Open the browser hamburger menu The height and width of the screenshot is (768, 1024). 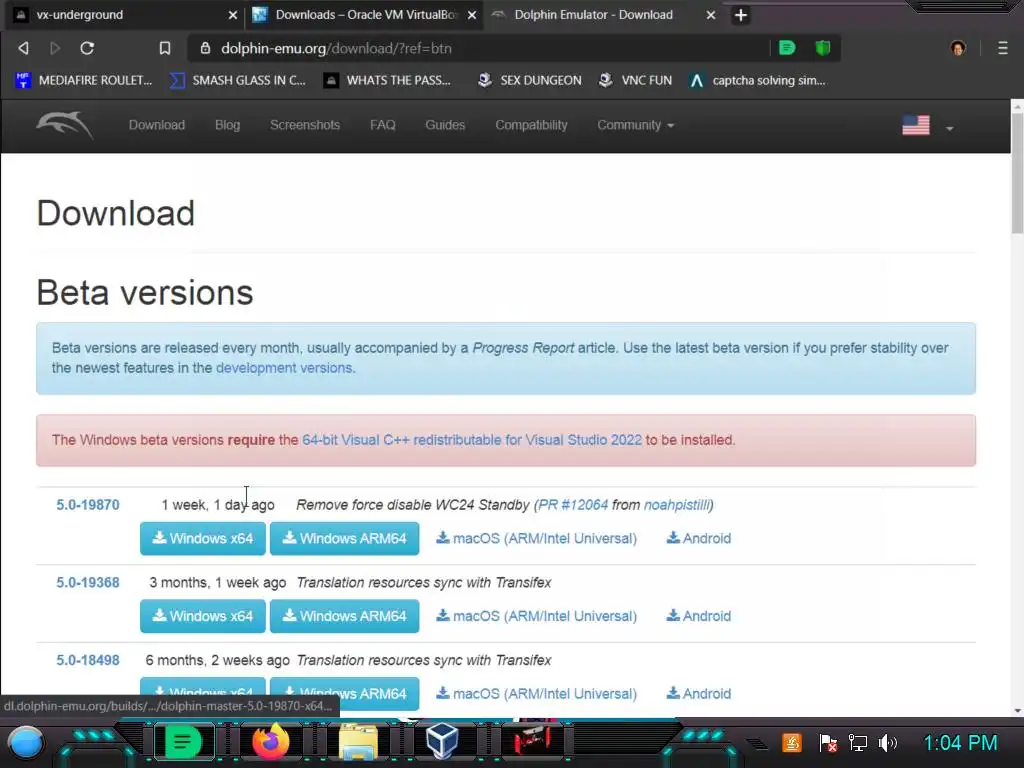coord(1002,48)
